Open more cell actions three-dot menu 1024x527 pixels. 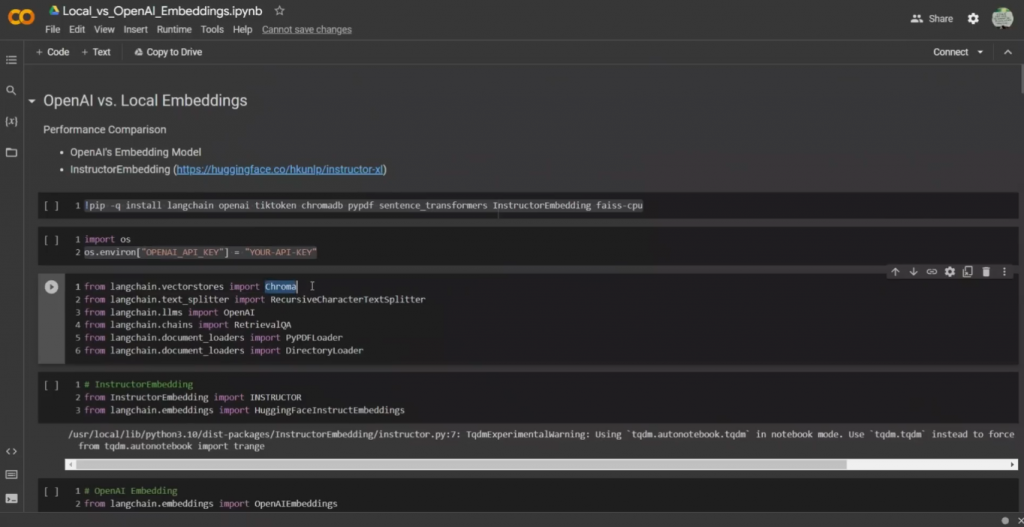1004,272
